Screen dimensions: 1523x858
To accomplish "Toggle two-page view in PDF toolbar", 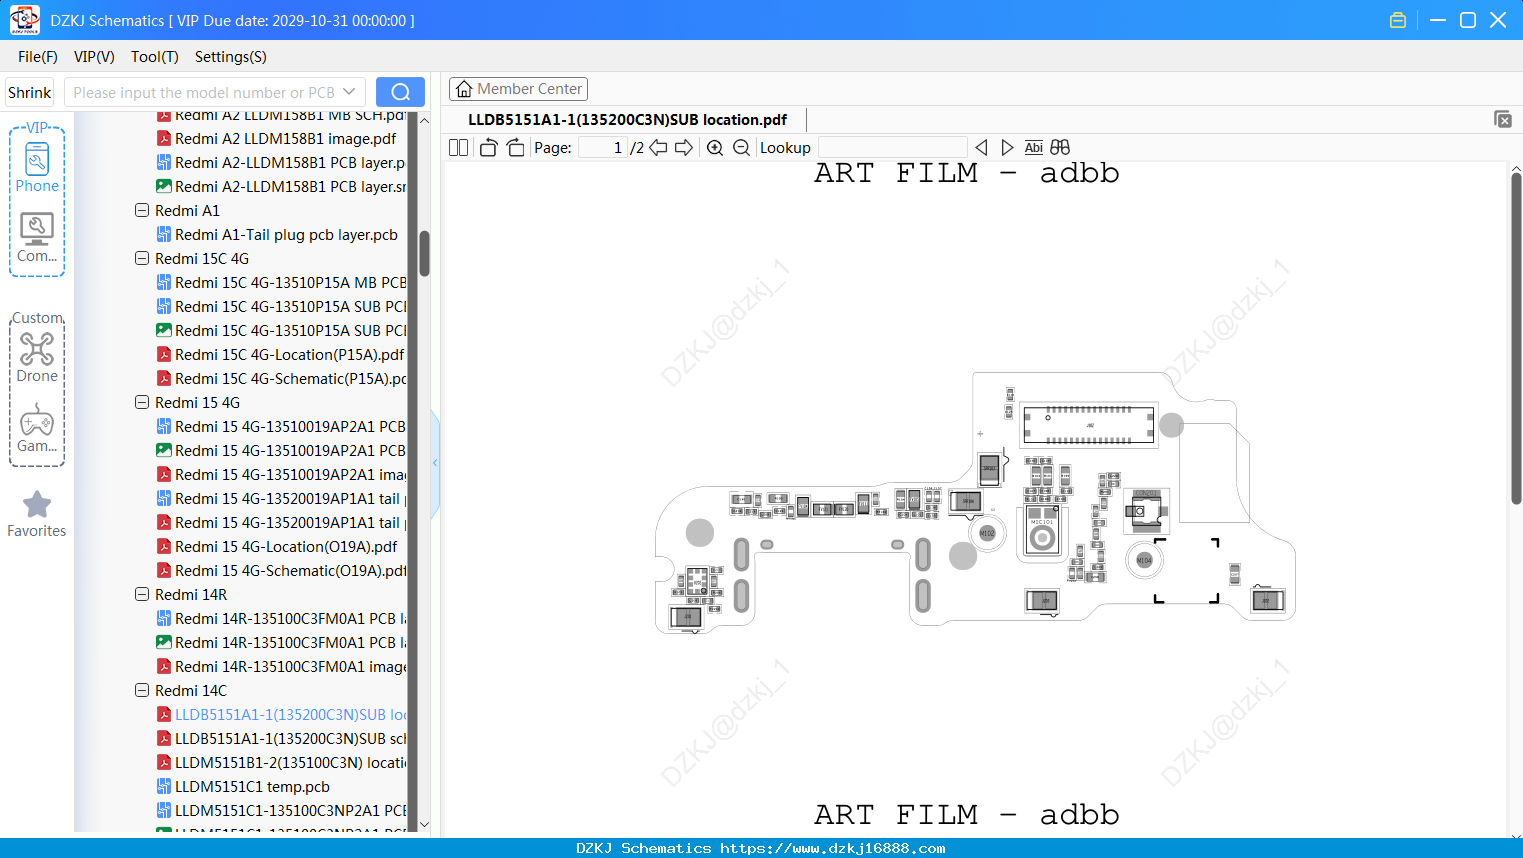I will [459, 148].
